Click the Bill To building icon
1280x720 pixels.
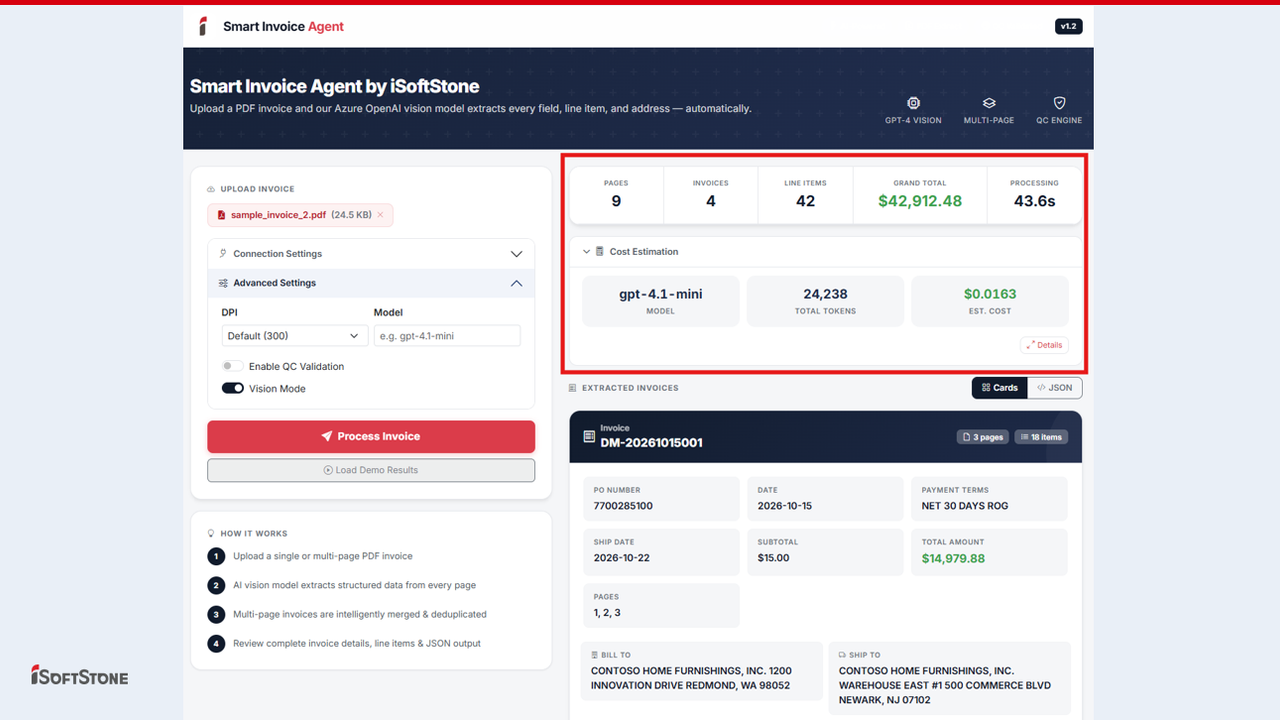pos(594,655)
